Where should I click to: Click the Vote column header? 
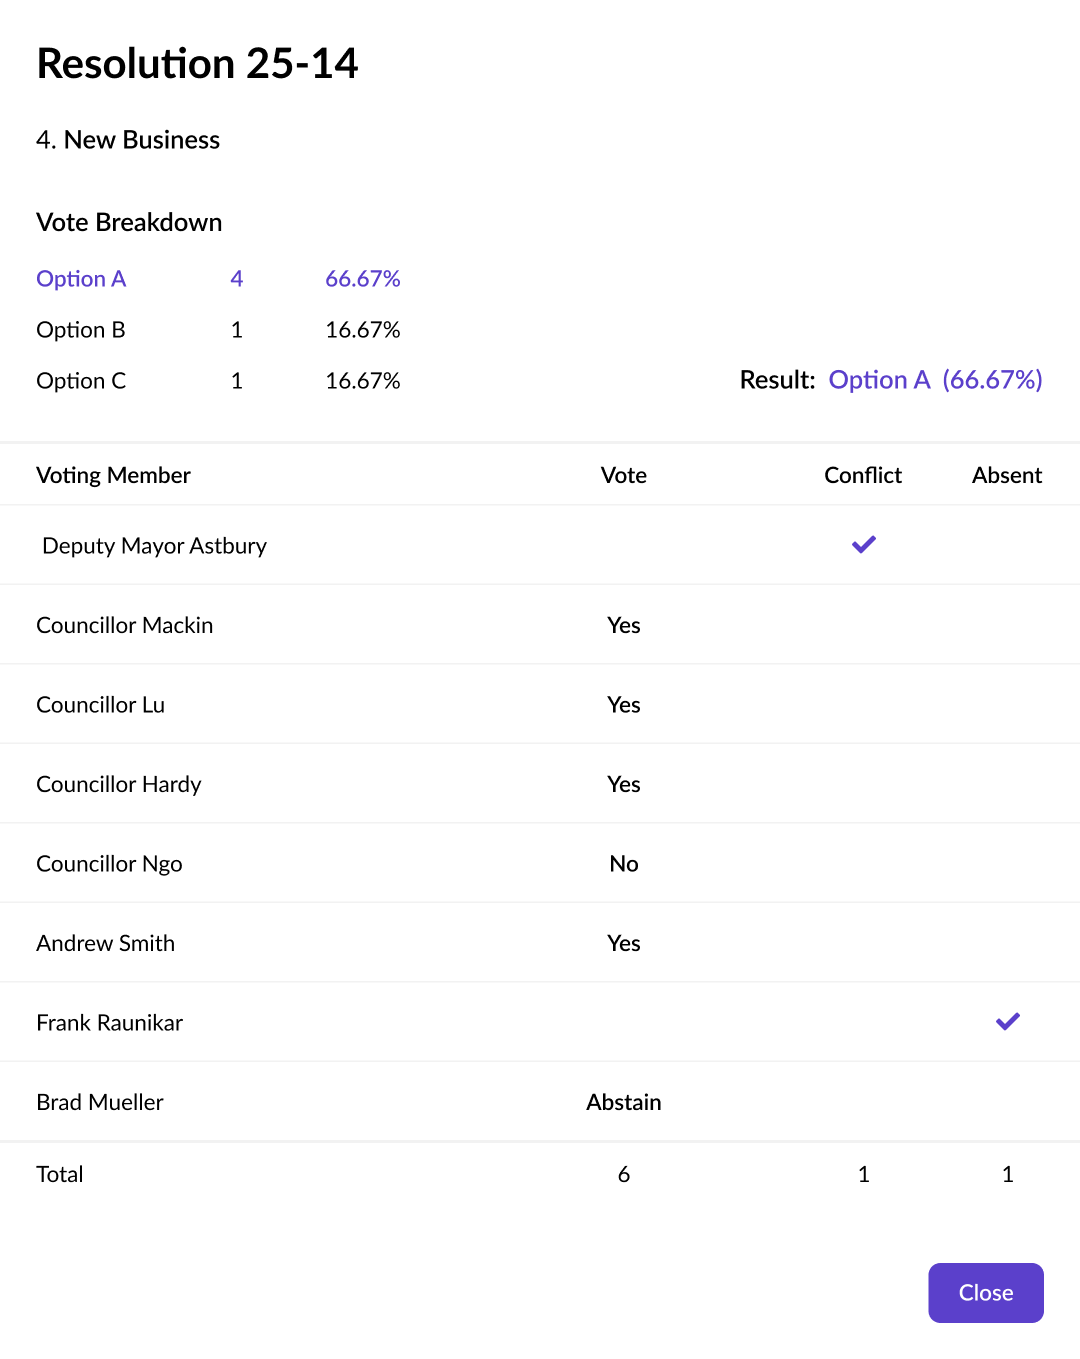[x=624, y=475]
